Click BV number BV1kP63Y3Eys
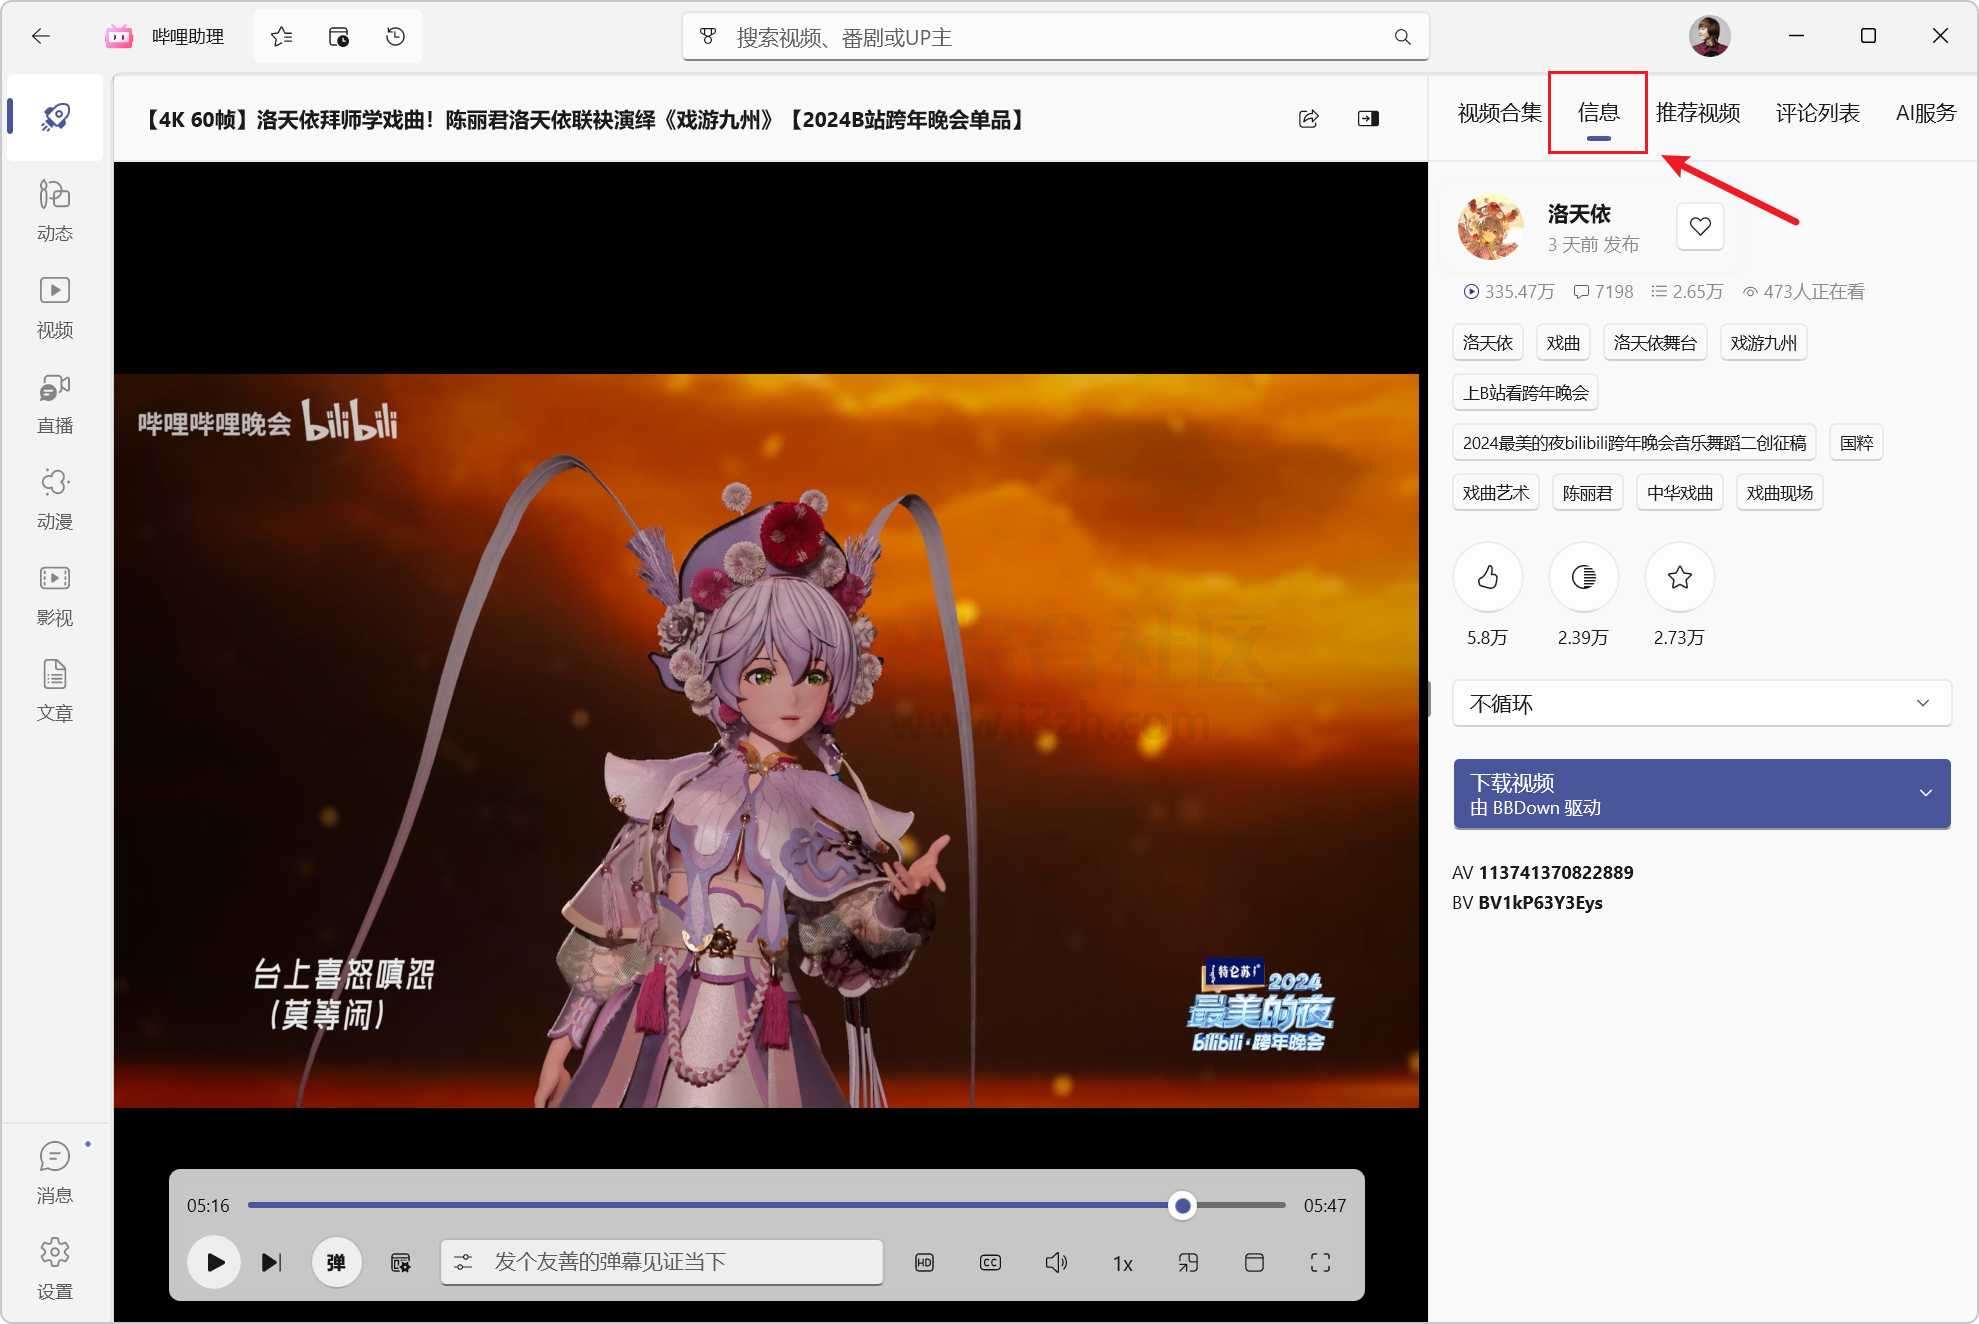The image size is (1979, 1324). pos(1540,903)
